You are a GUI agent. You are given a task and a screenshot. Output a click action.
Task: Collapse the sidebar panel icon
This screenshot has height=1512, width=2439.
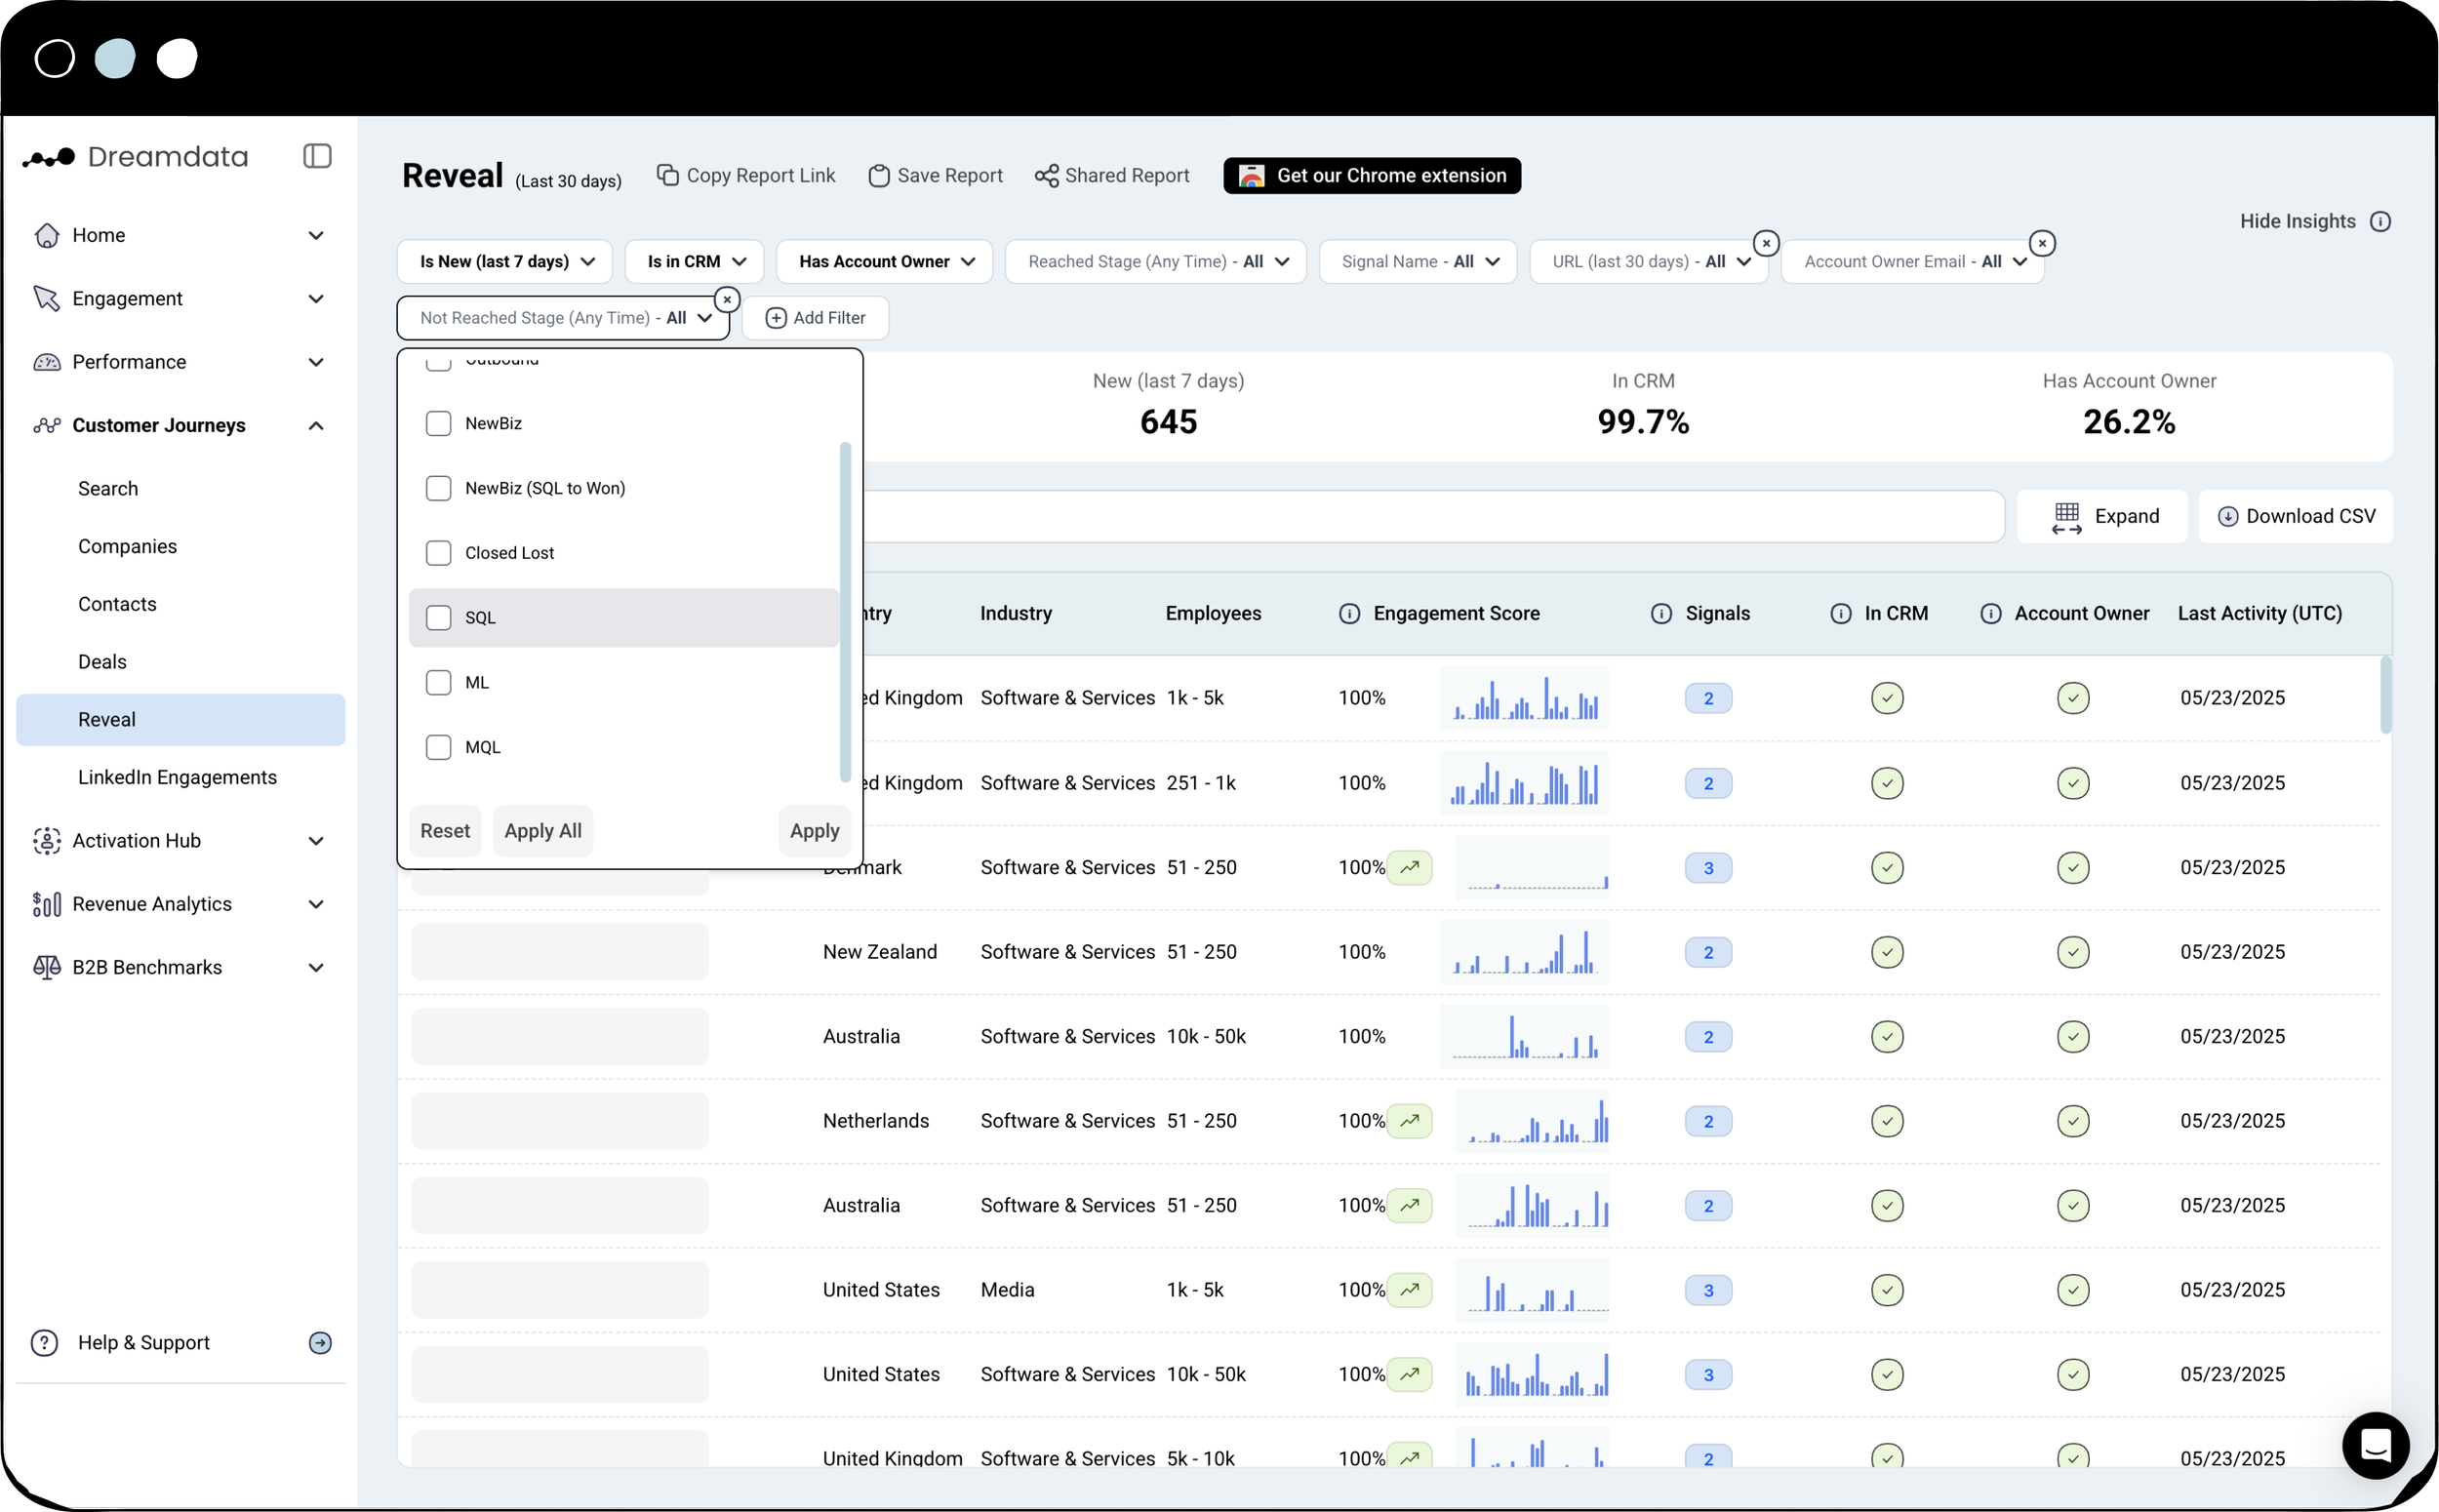coord(317,156)
